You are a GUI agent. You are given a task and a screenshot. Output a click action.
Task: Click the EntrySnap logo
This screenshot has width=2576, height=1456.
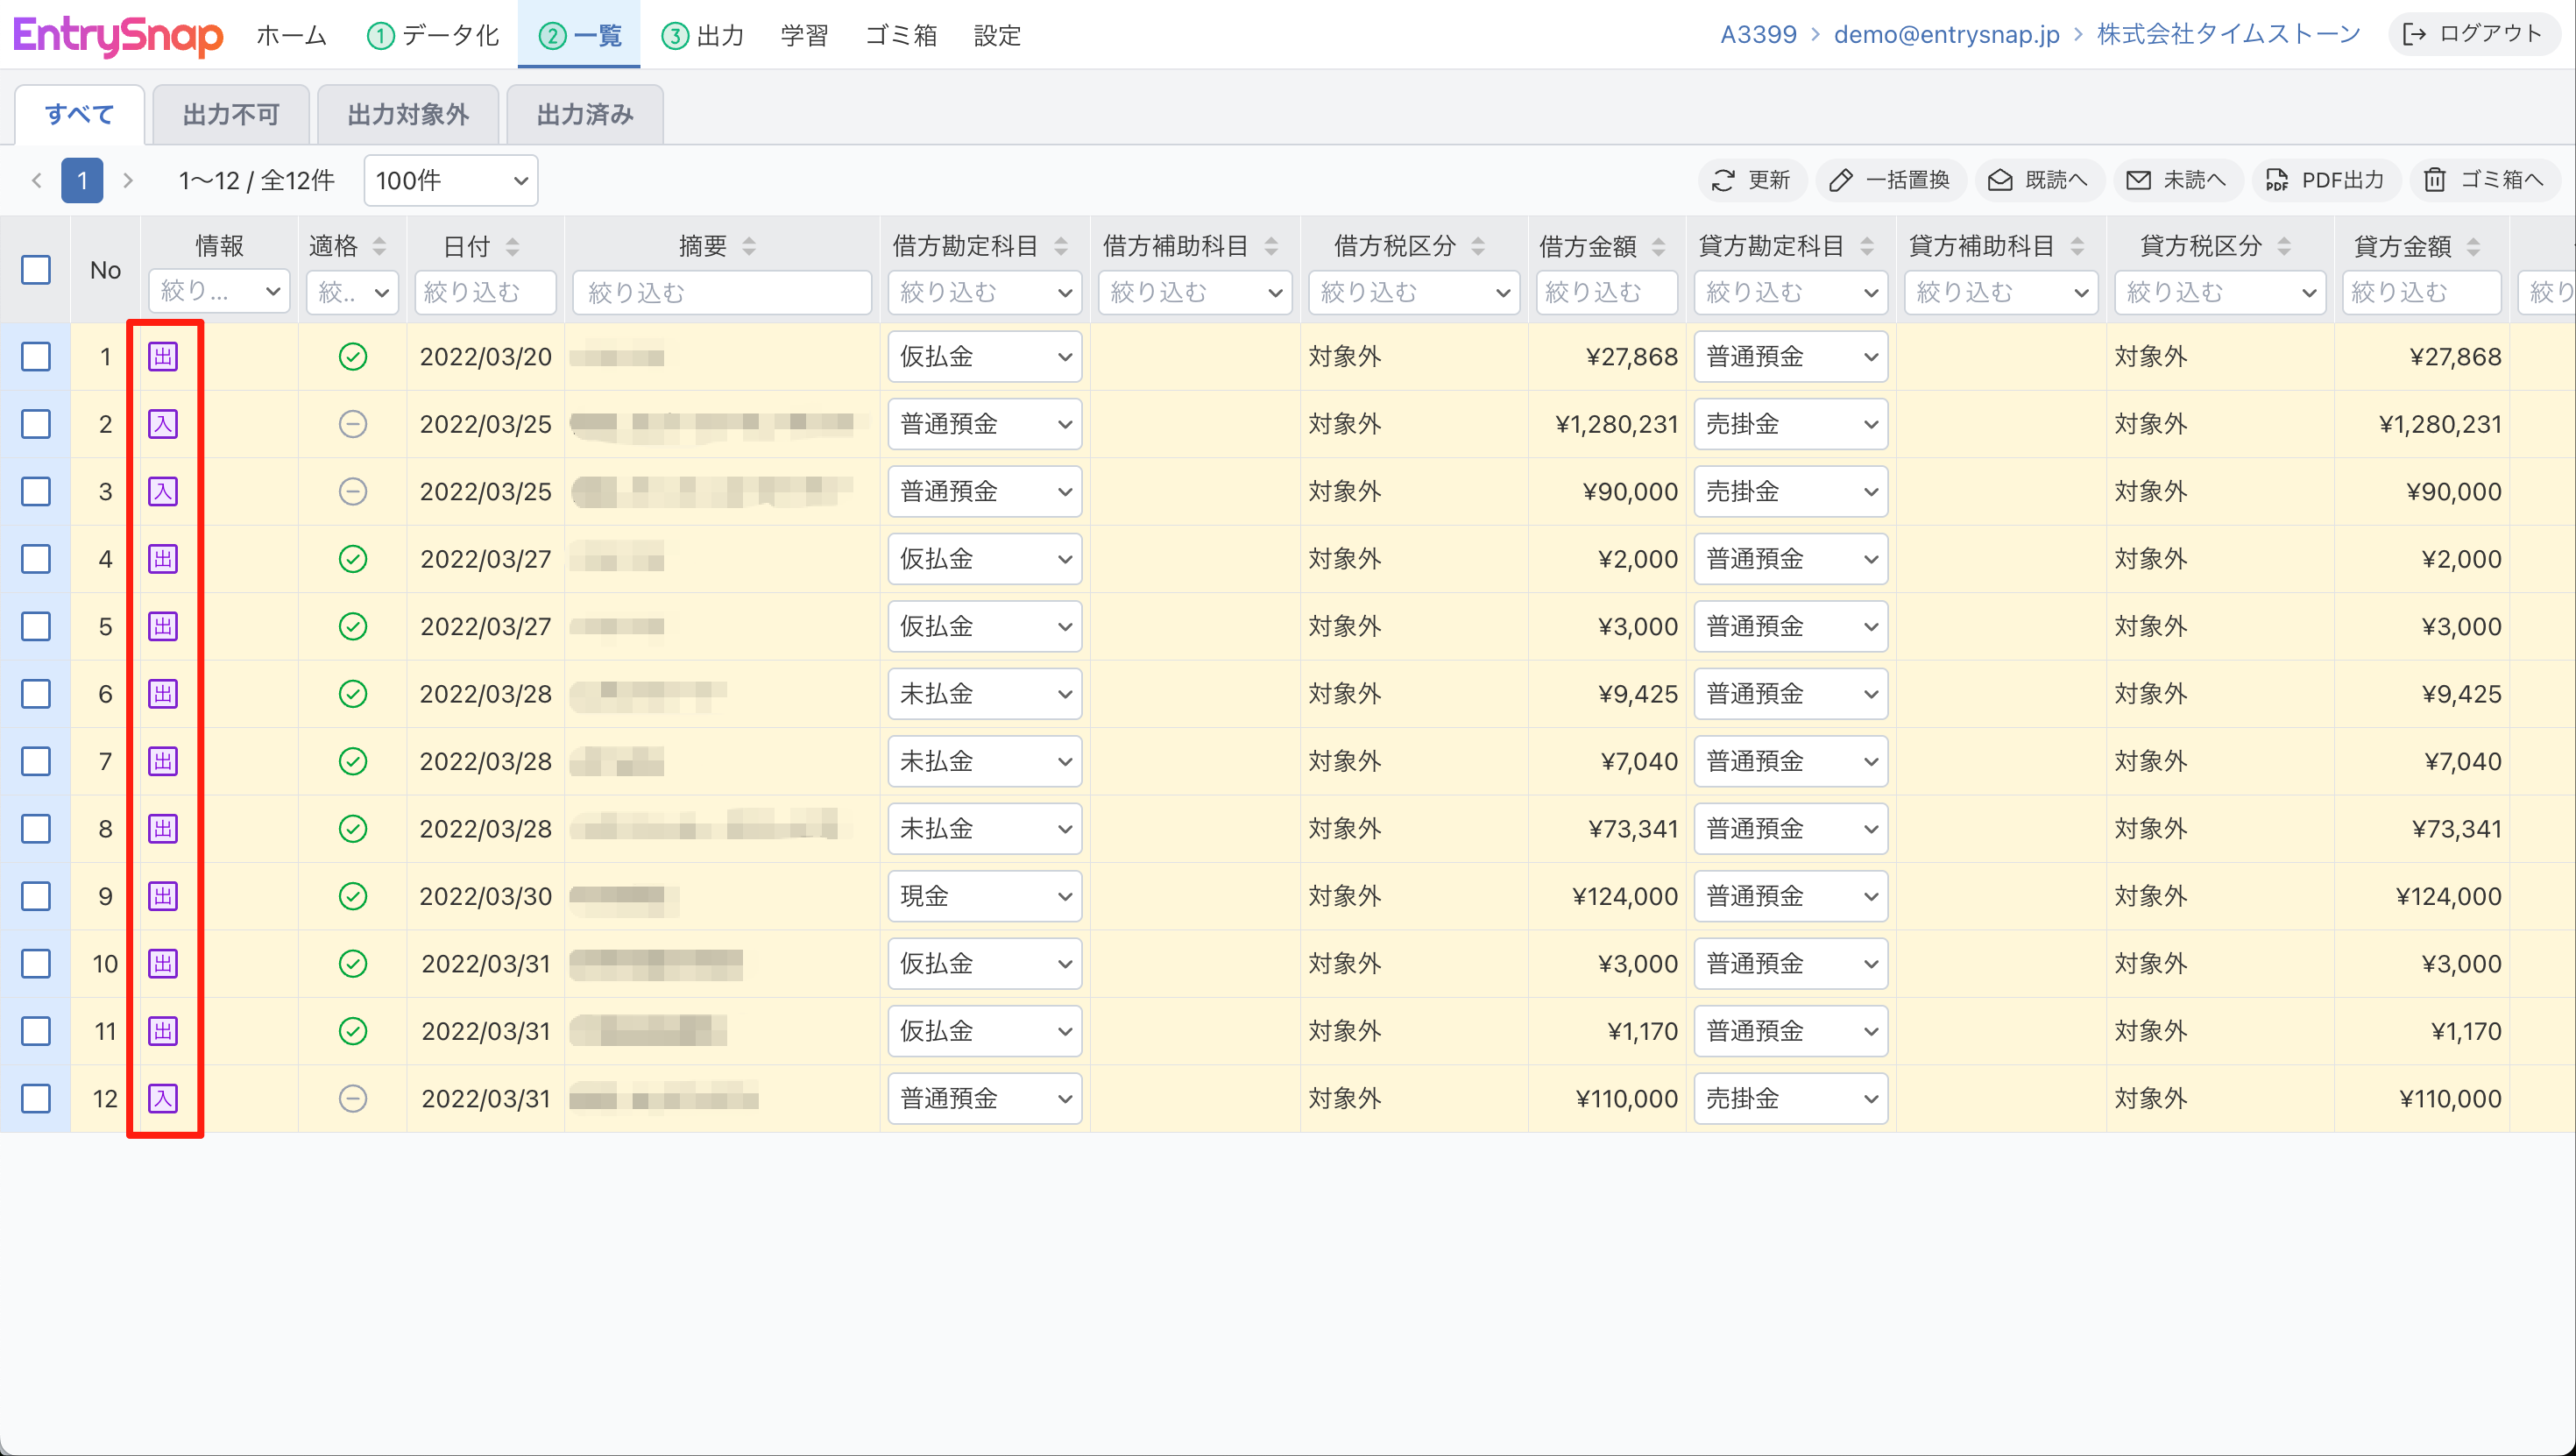118,36
